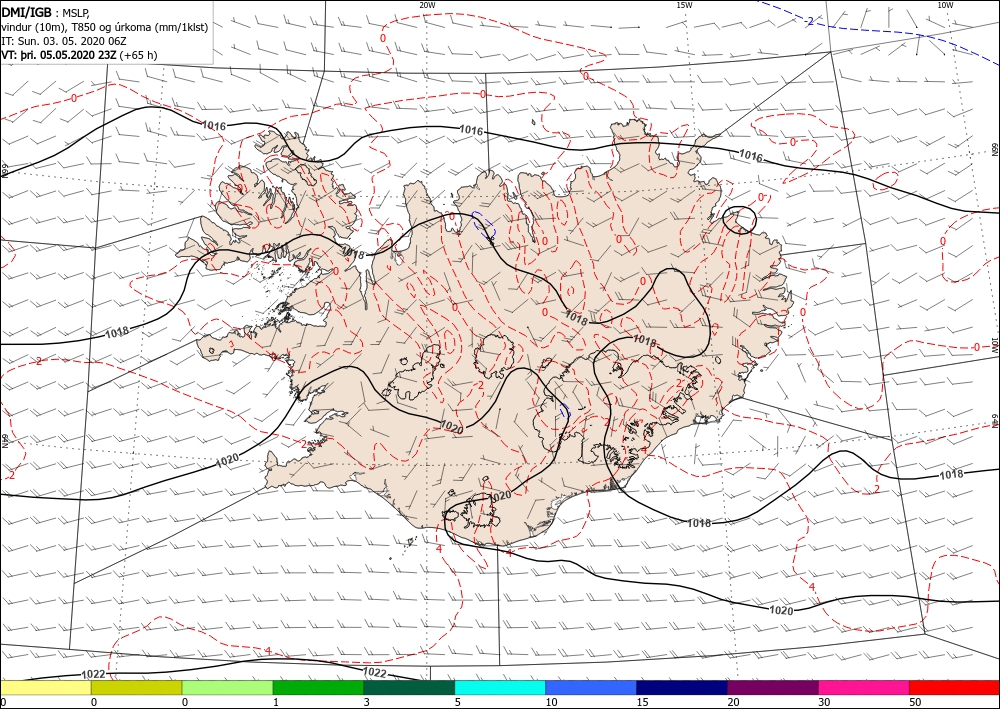Click the navy blue swatch for 15–20 mm
The height and width of the screenshot is (709, 1000).
(682, 687)
